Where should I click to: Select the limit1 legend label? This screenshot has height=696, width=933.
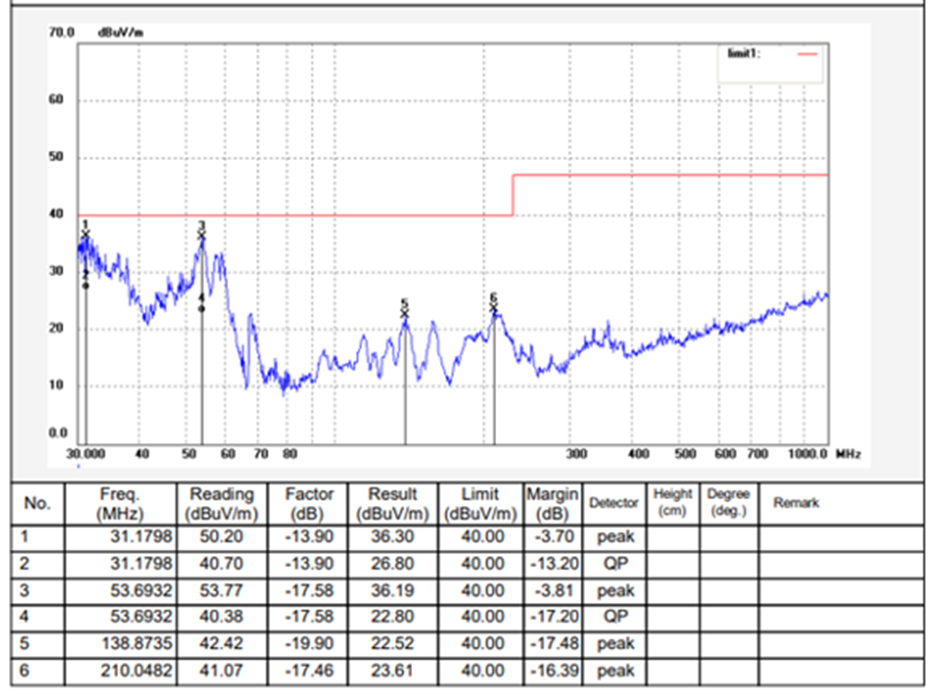[x=744, y=54]
